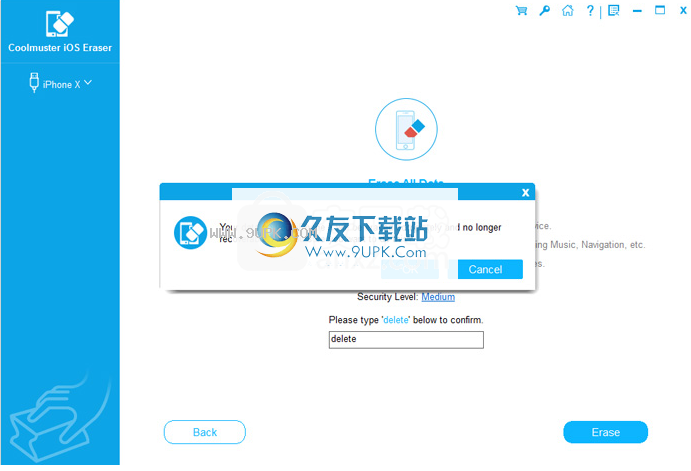Viewport: 691px width, 471px height.
Task: Click the key register icon
Action: pyautogui.click(x=545, y=11)
